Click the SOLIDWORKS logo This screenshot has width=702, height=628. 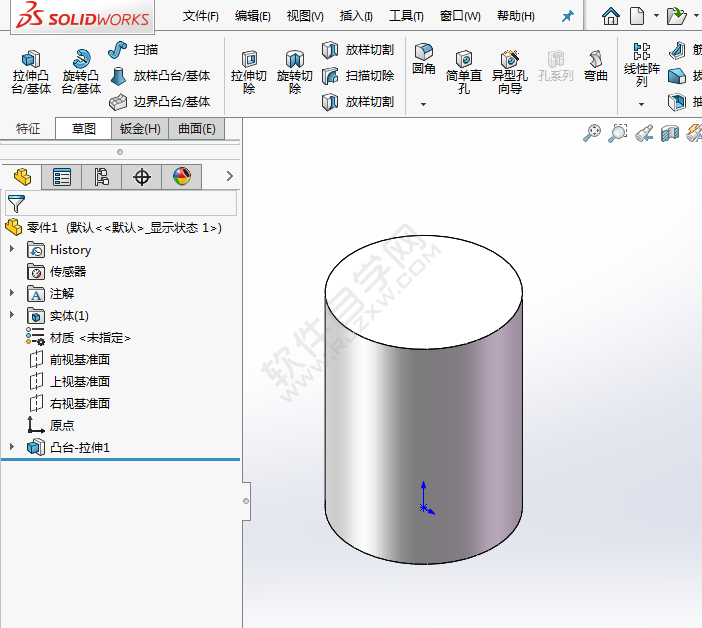click(x=82, y=16)
